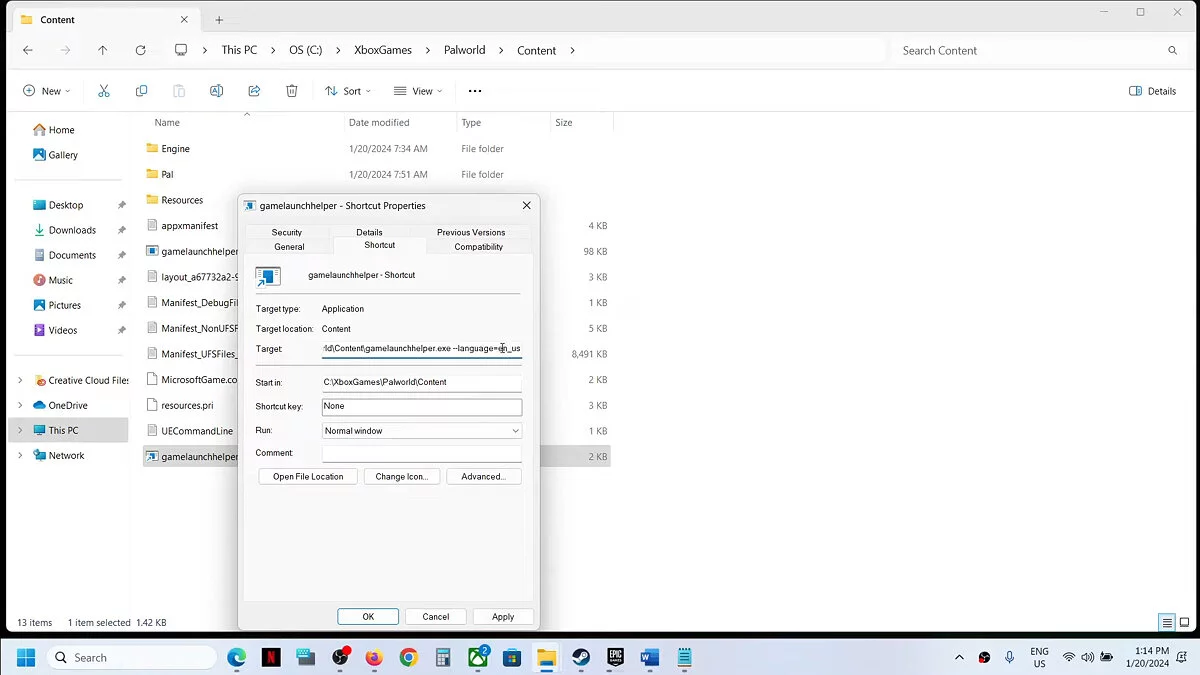Refresh the current folder view
The image size is (1200, 675).
point(140,50)
